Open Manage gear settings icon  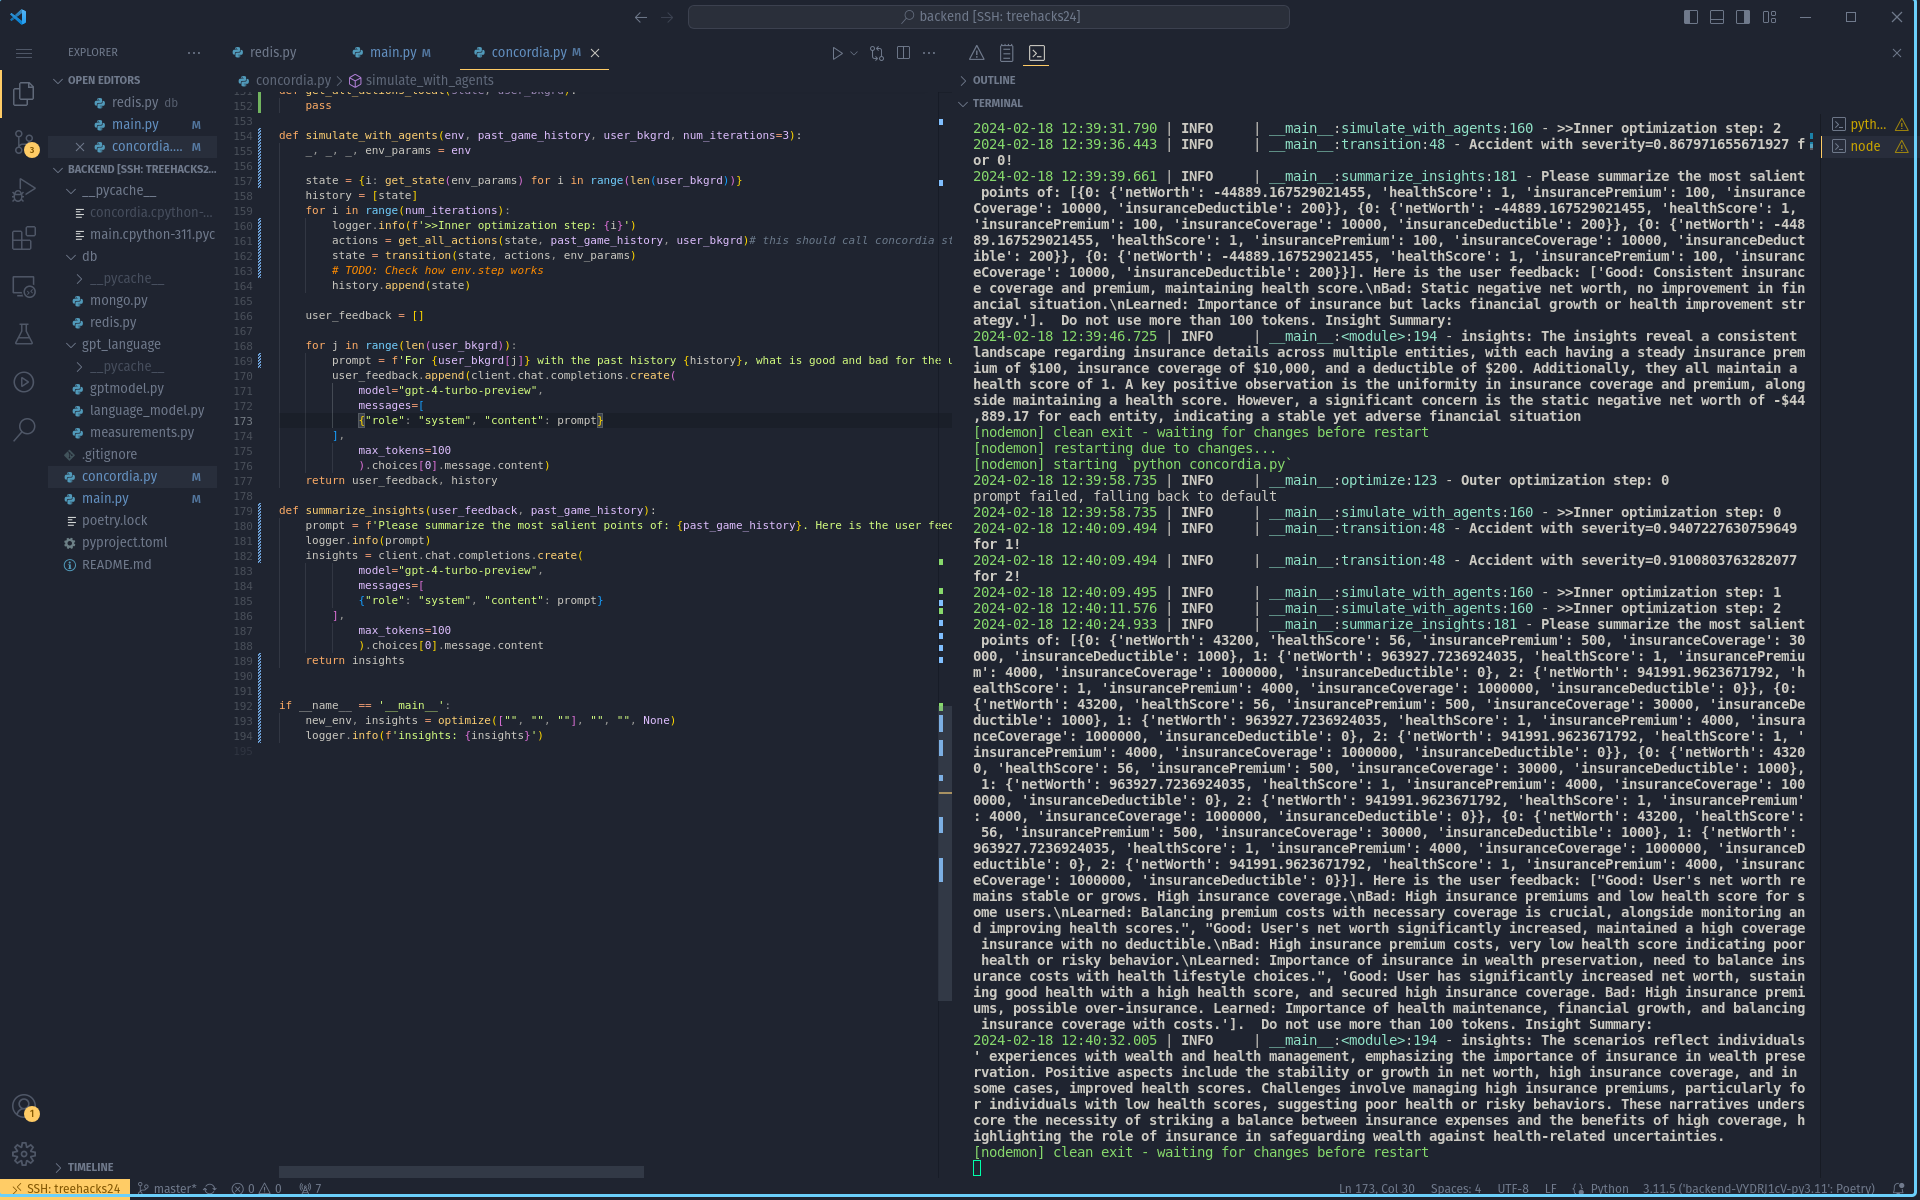(24, 1153)
